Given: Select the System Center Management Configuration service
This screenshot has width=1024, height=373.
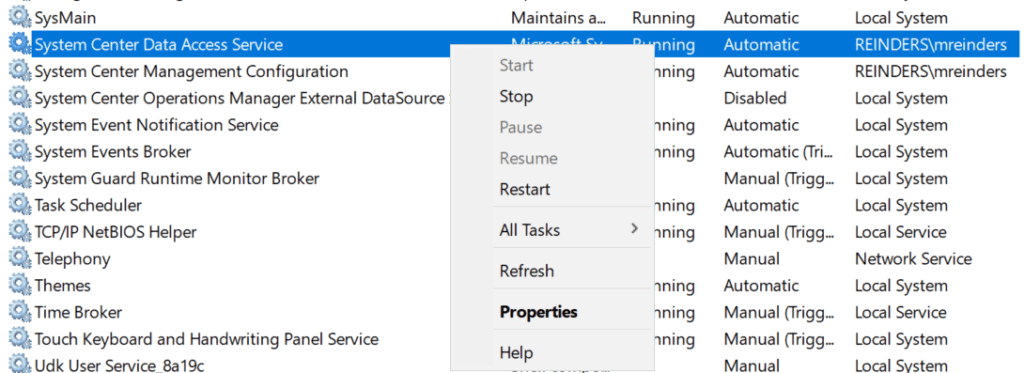Looking at the screenshot, I should [191, 71].
